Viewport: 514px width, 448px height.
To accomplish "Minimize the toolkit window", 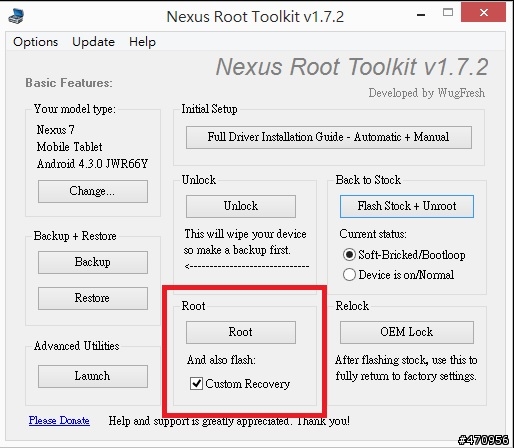I will [x=421, y=15].
